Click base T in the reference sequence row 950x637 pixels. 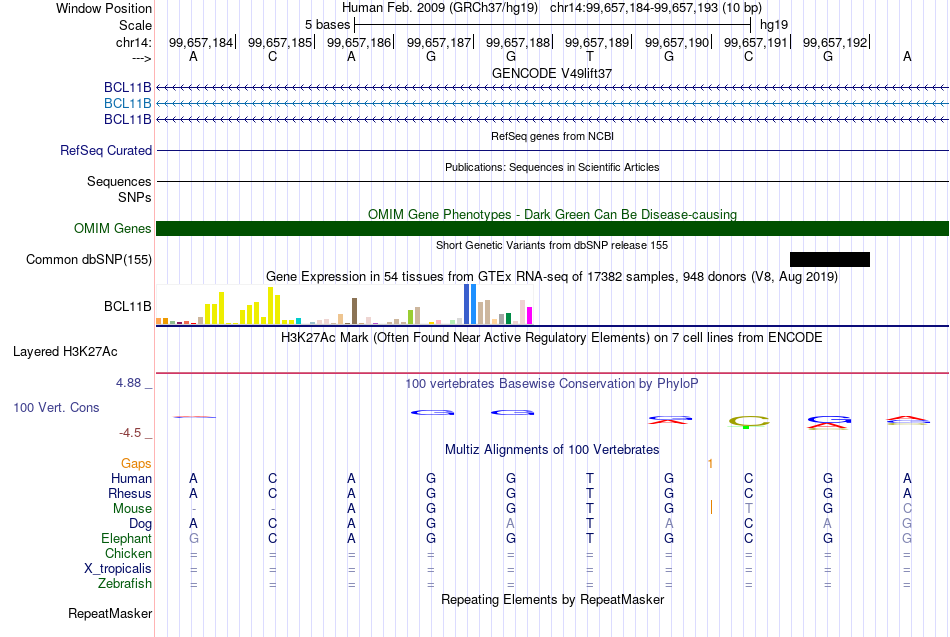(x=590, y=56)
